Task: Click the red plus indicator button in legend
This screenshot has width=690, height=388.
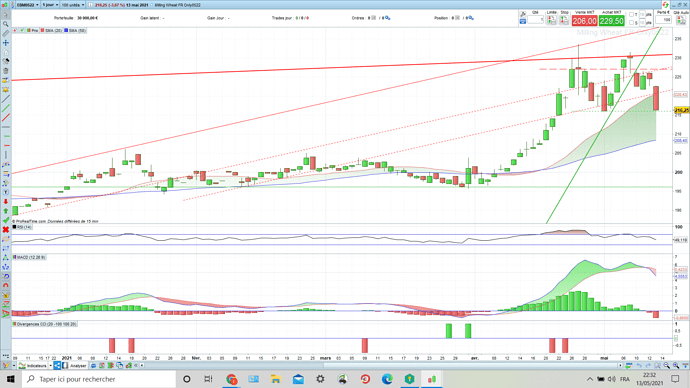Action: (x=15, y=30)
